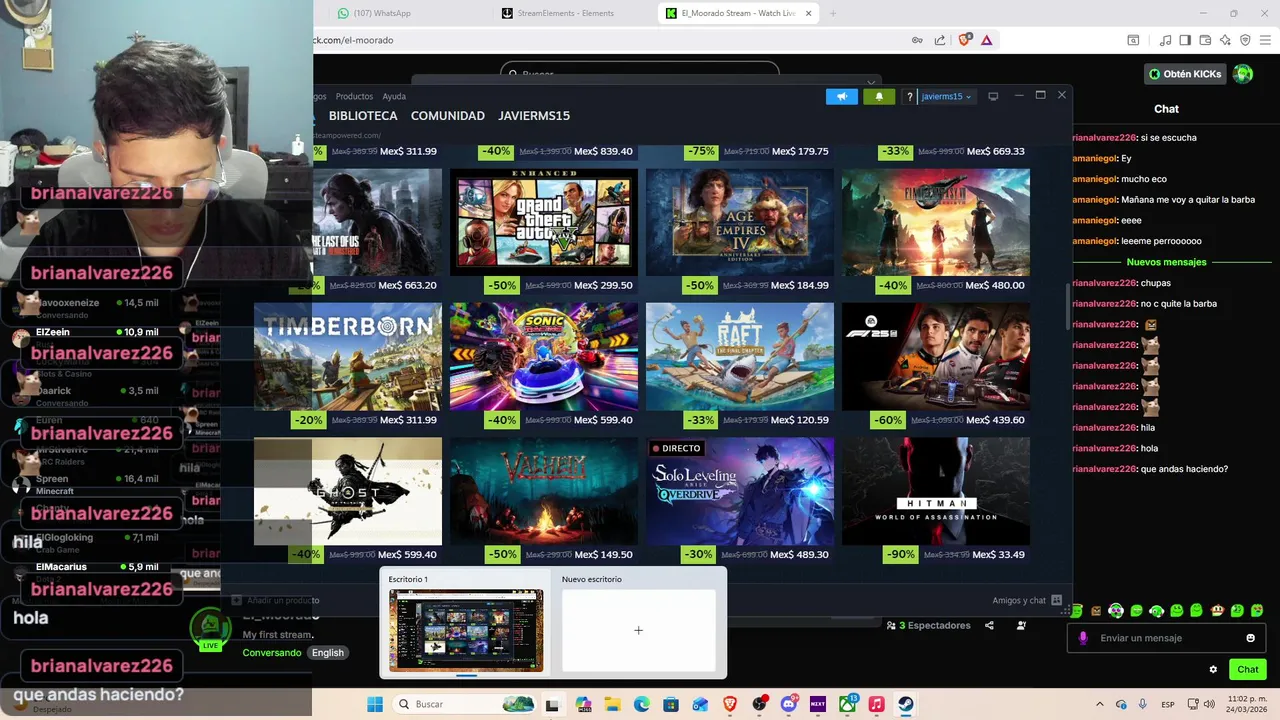Close the El_Moorado Stream browser tab
Image resolution: width=1280 pixels, height=720 pixels.
pos(809,13)
